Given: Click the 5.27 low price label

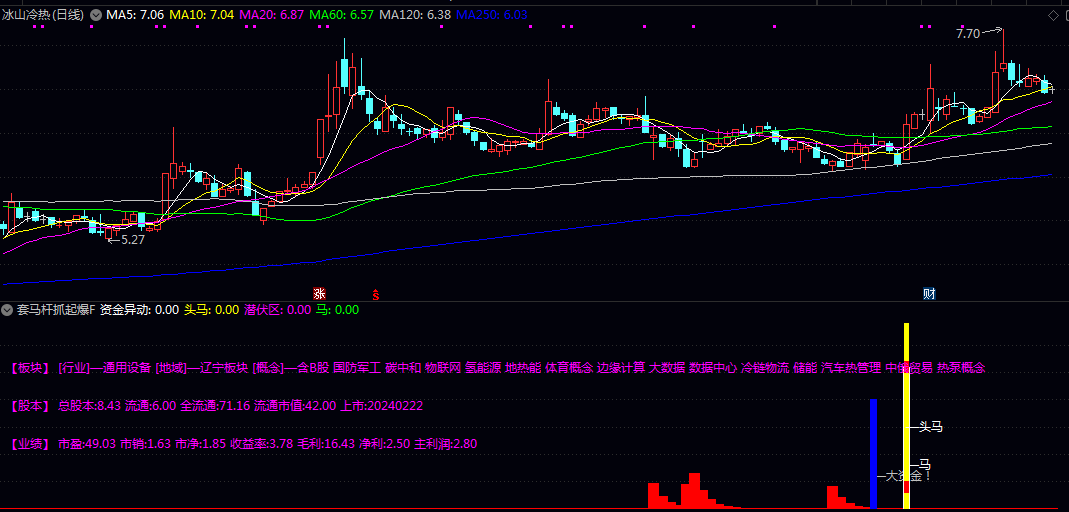Looking at the screenshot, I should pos(133,240).
